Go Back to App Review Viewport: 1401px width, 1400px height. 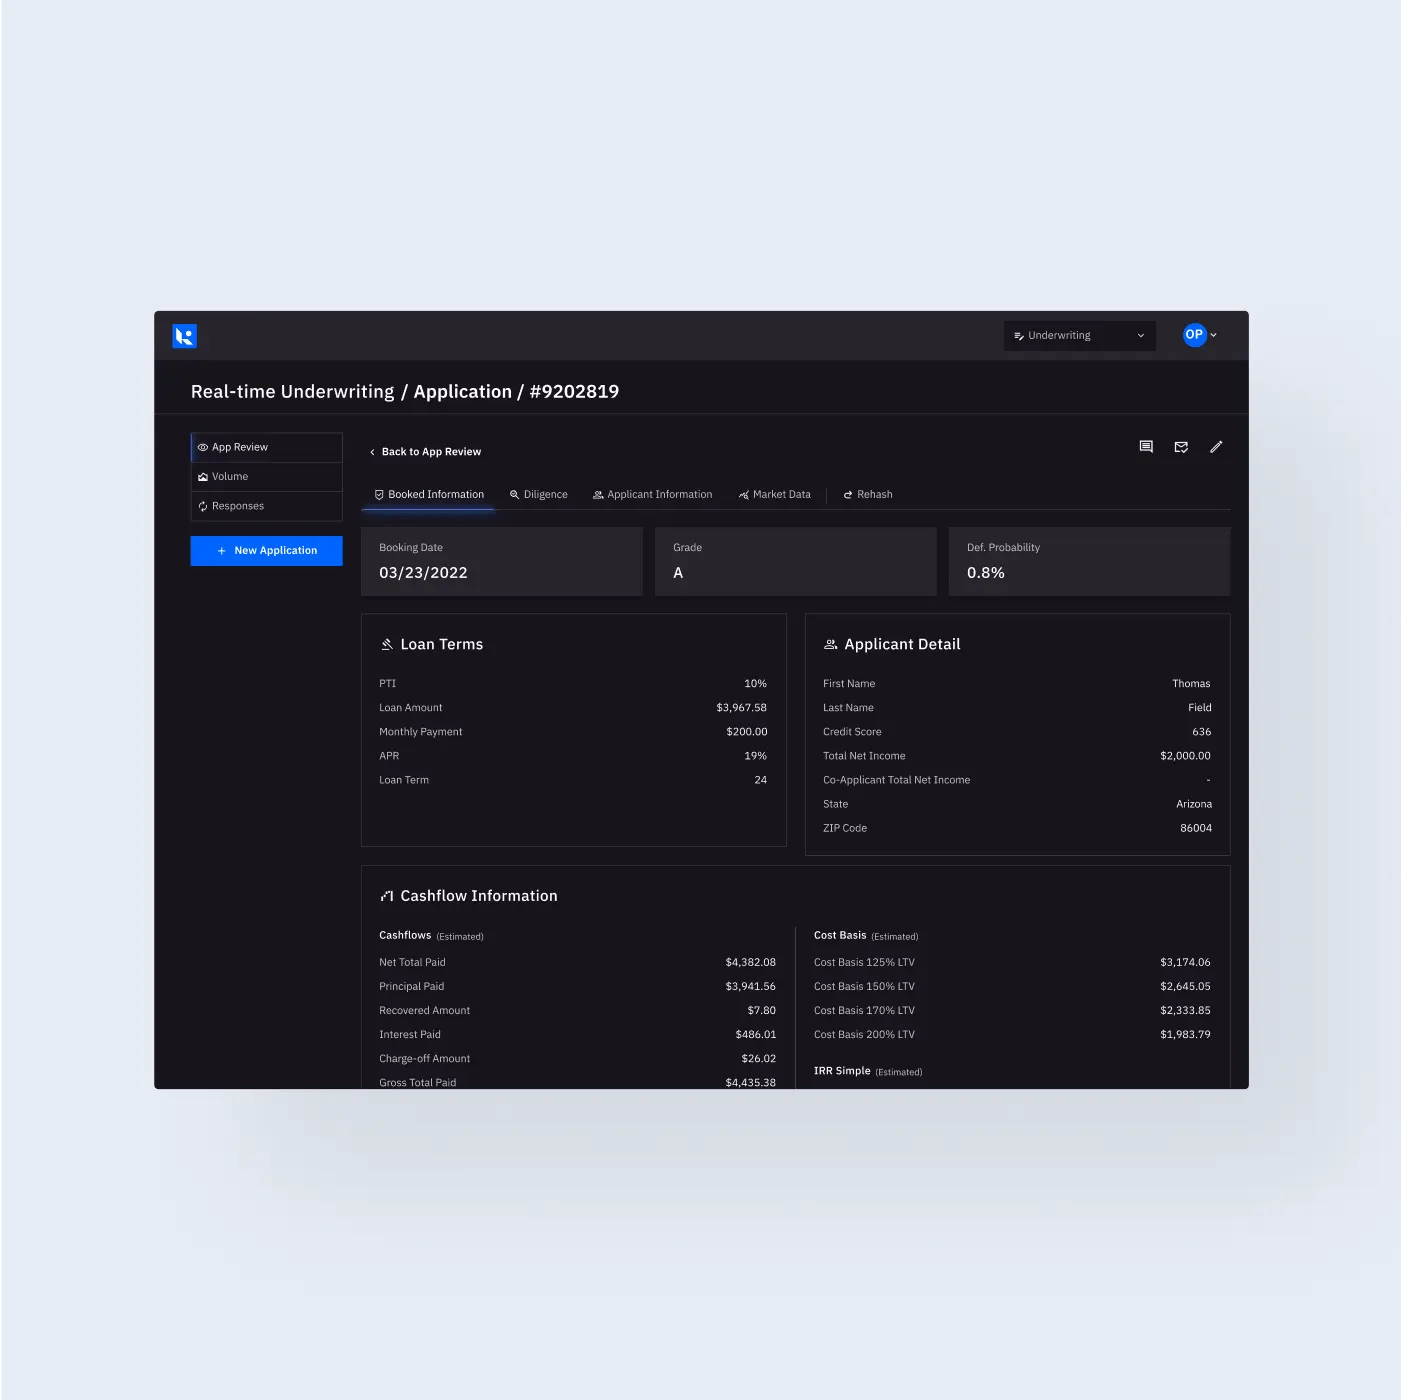[x=426, y=452]
